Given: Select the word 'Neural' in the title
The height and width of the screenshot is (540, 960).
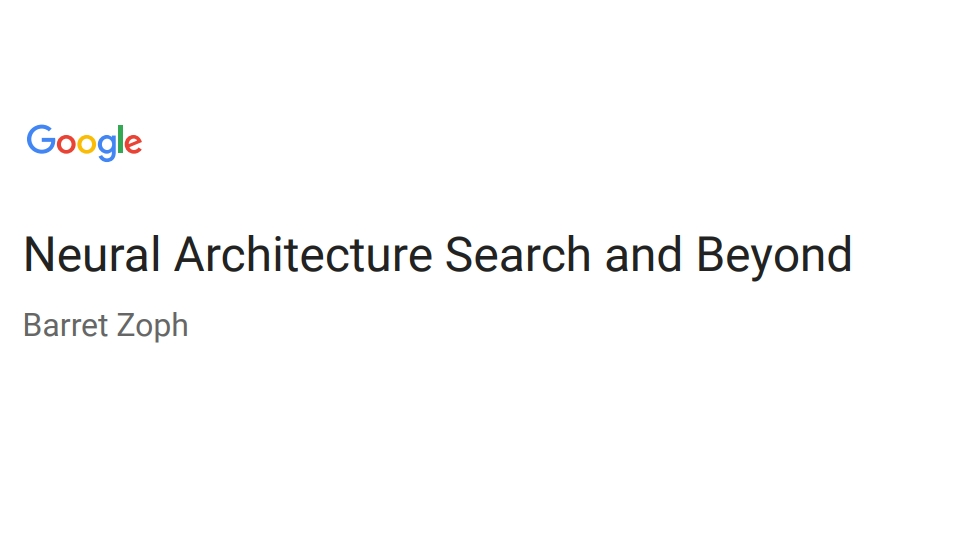Looking at the screenshot, I should pyautogui.click(x=92, y=255).
